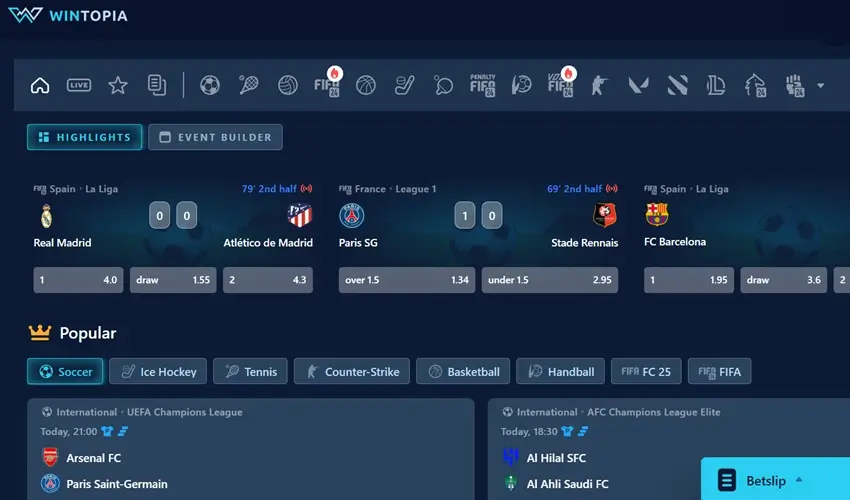This screenshot has width=850, height=500.
Task: Bet on draw at 1.55
Action: 173,280
